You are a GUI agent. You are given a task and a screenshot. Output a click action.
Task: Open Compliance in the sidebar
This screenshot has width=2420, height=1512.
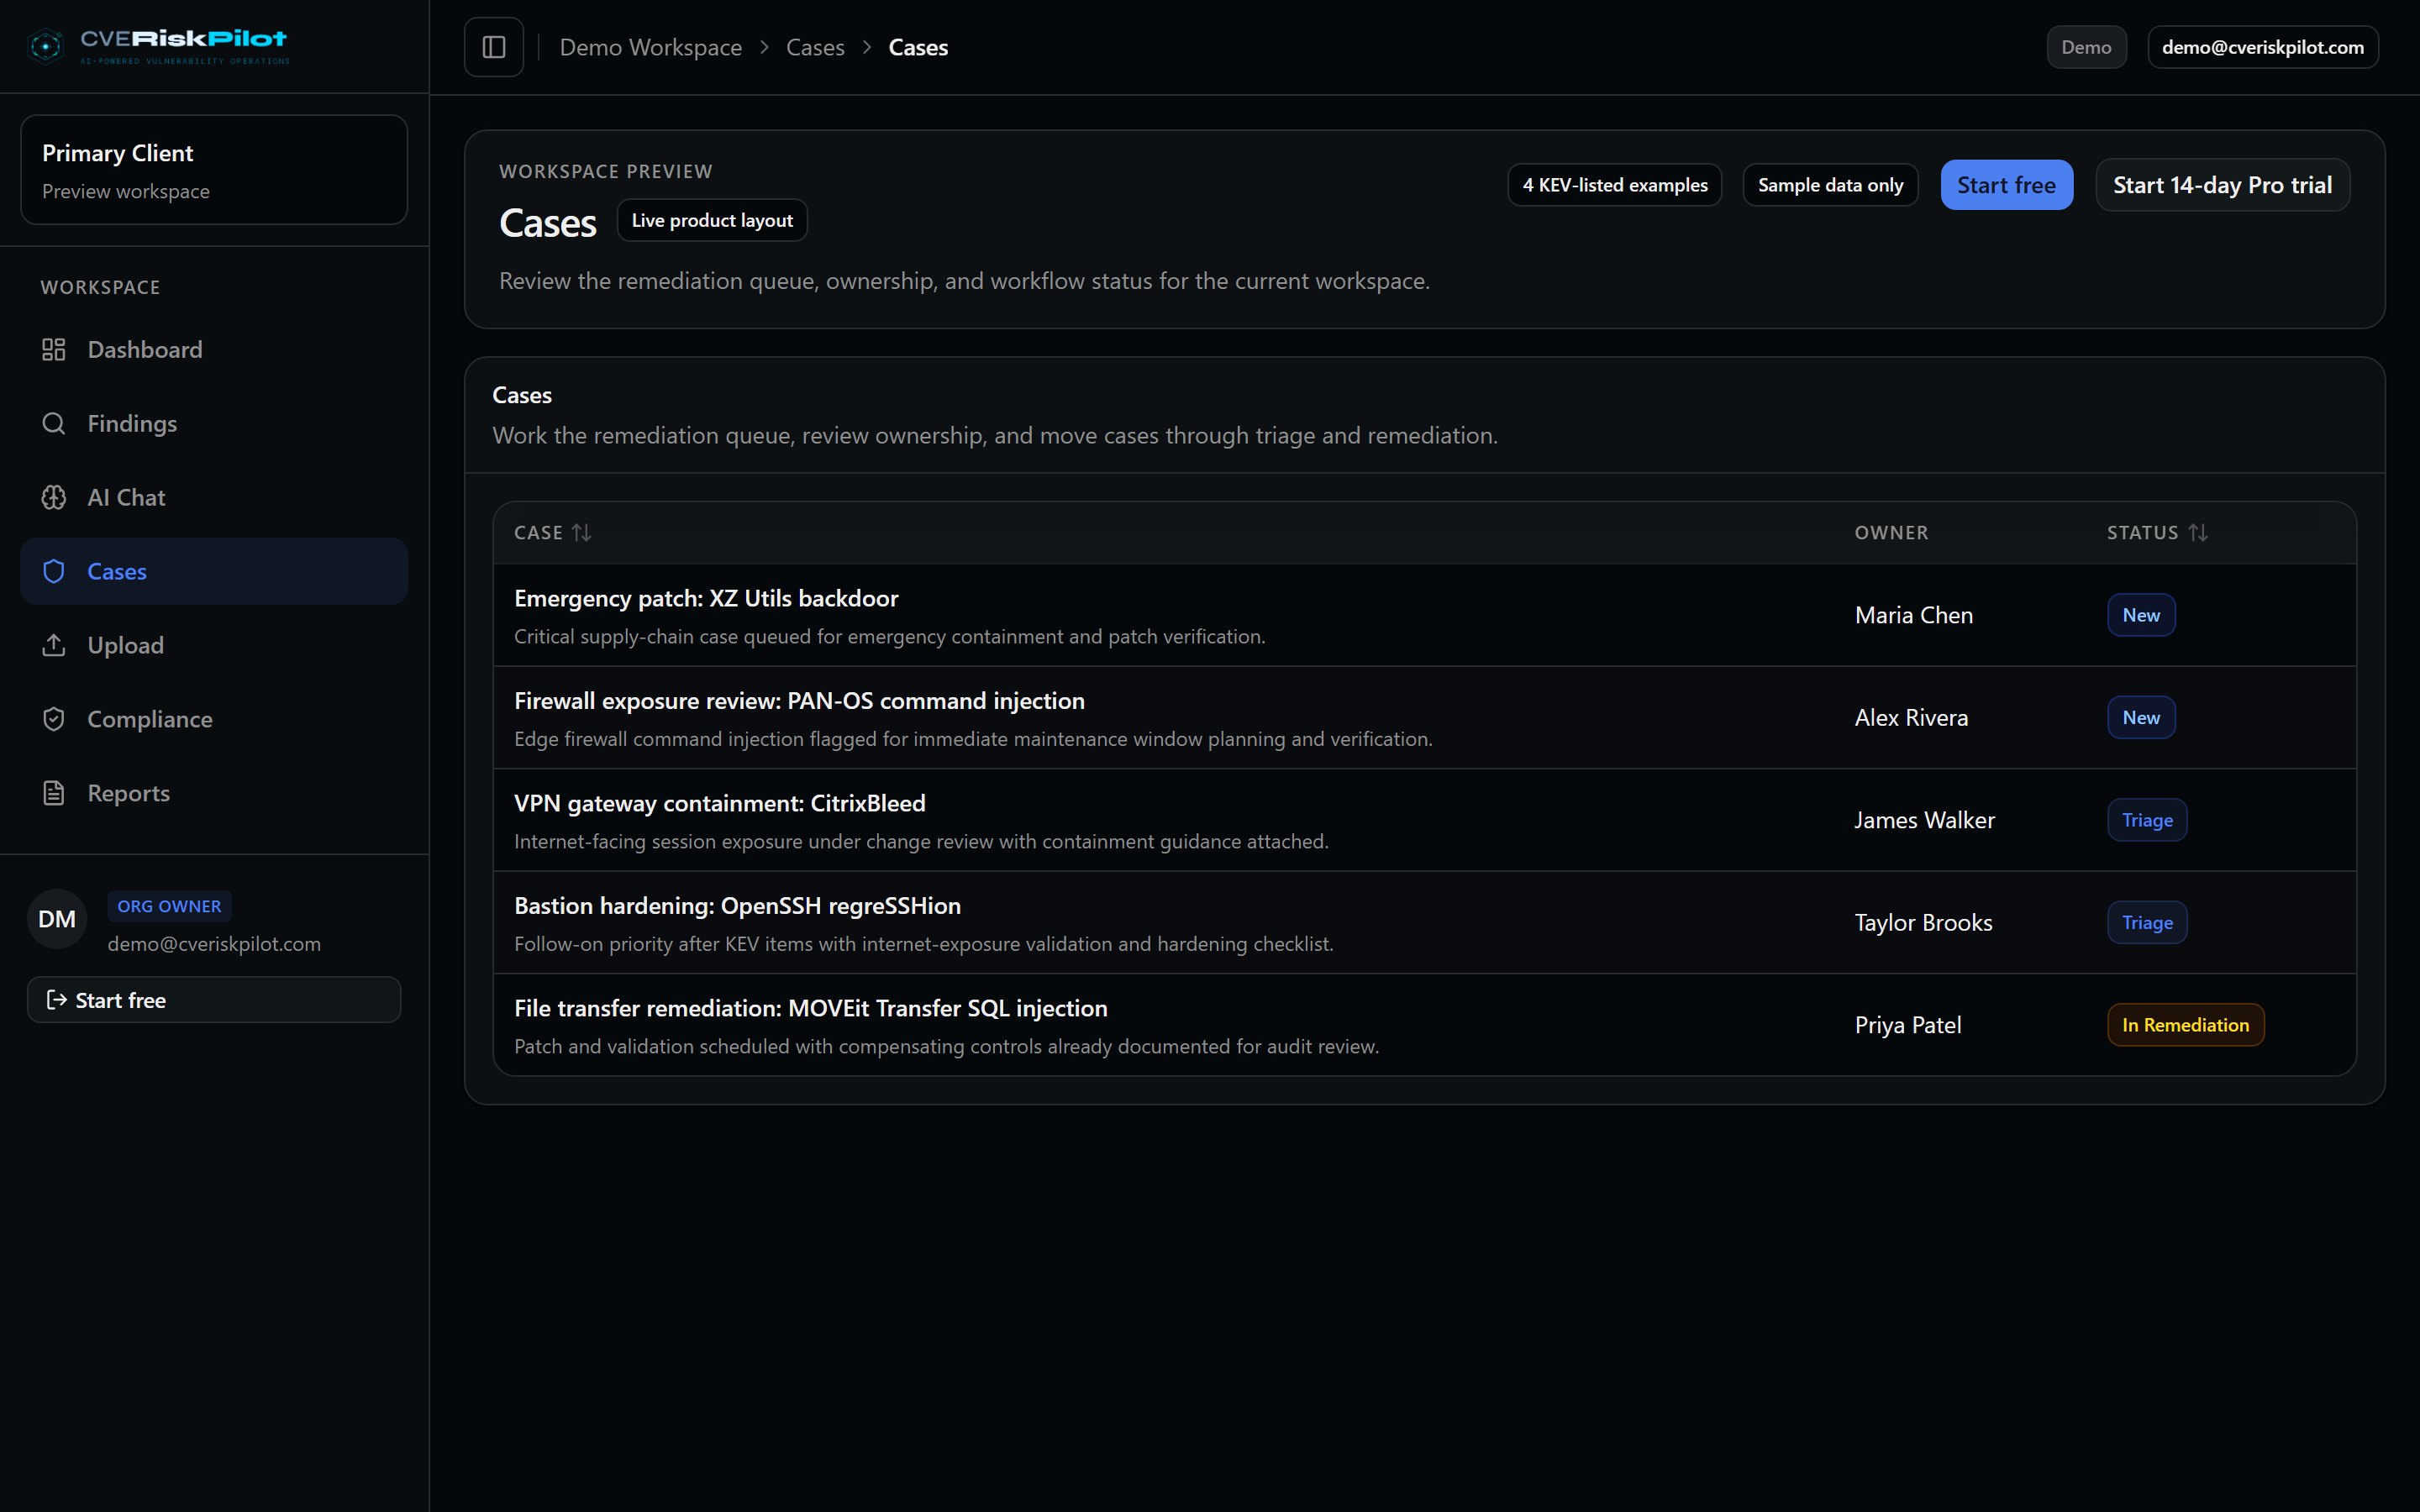[214, 719]
